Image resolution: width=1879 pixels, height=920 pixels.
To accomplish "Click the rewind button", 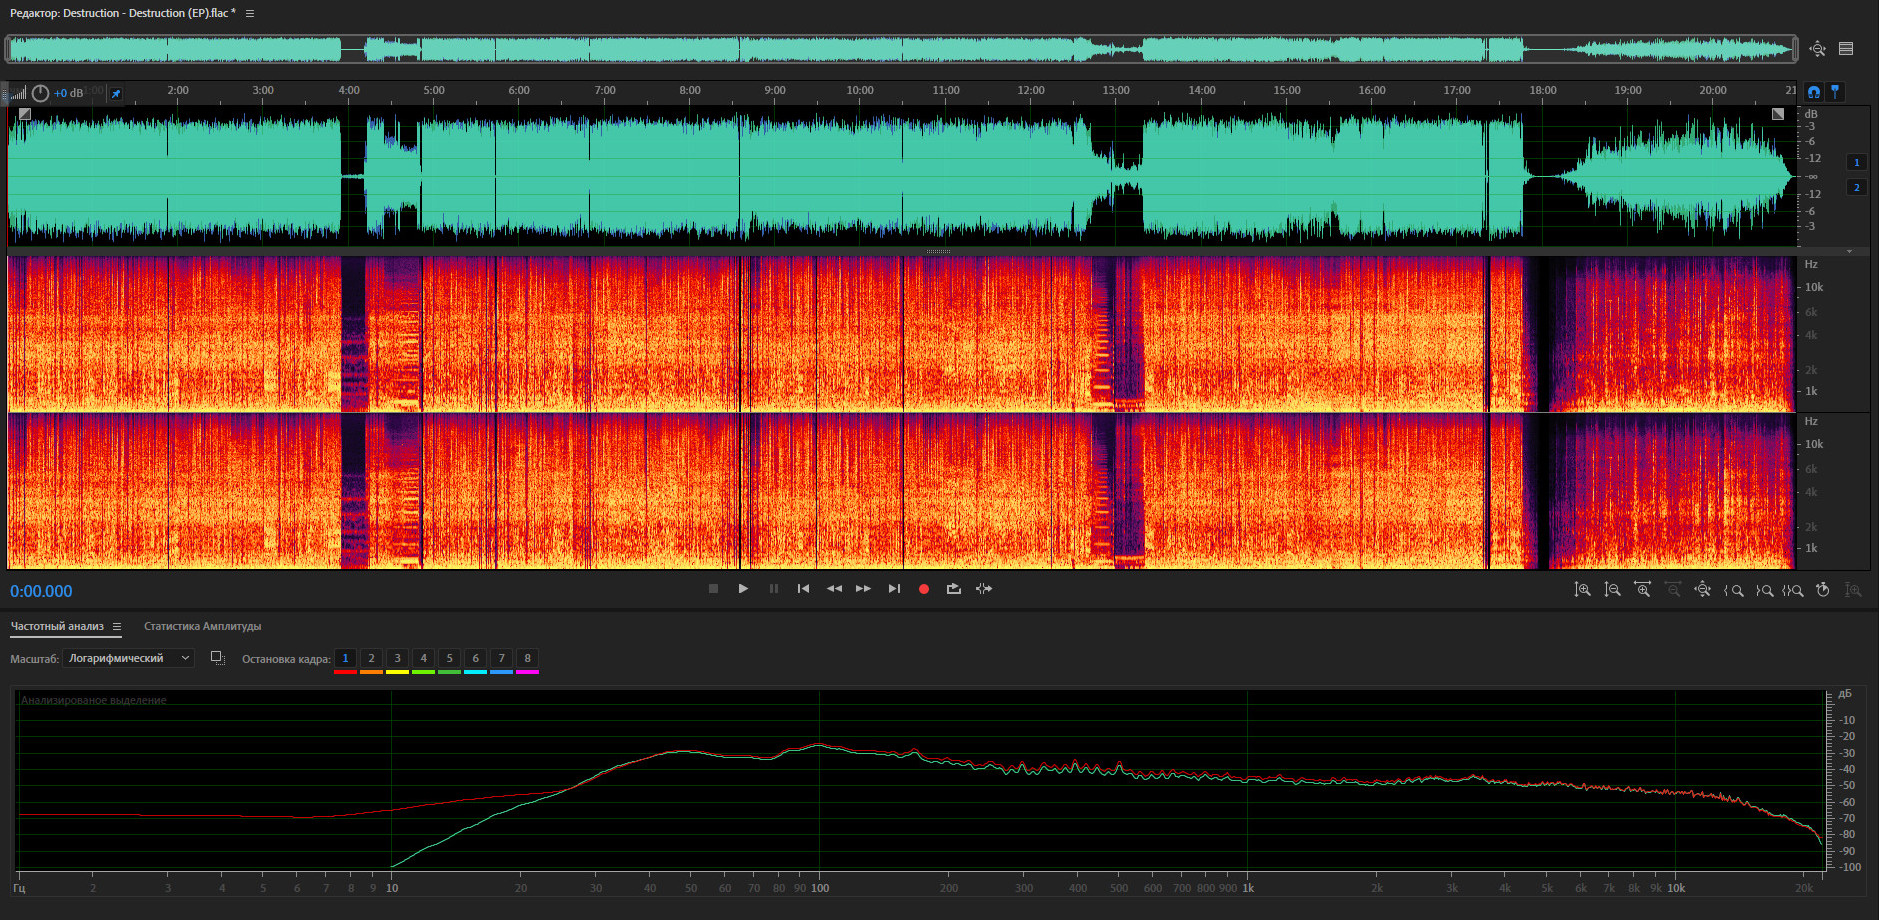I will [x=834, y=589].
